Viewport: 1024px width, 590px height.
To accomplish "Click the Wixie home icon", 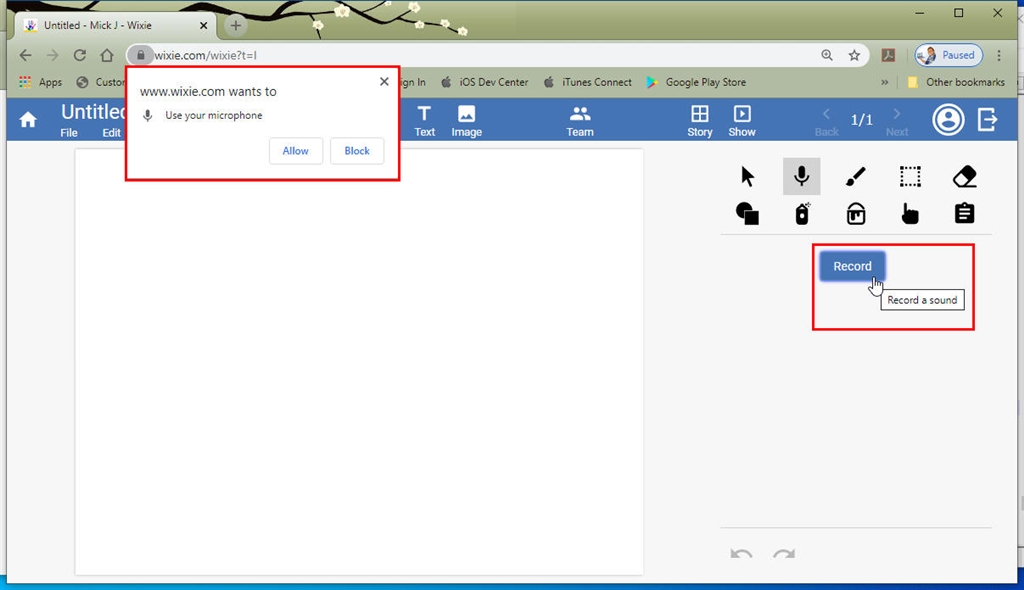I will pyautogui.click(x=28, y=120).
